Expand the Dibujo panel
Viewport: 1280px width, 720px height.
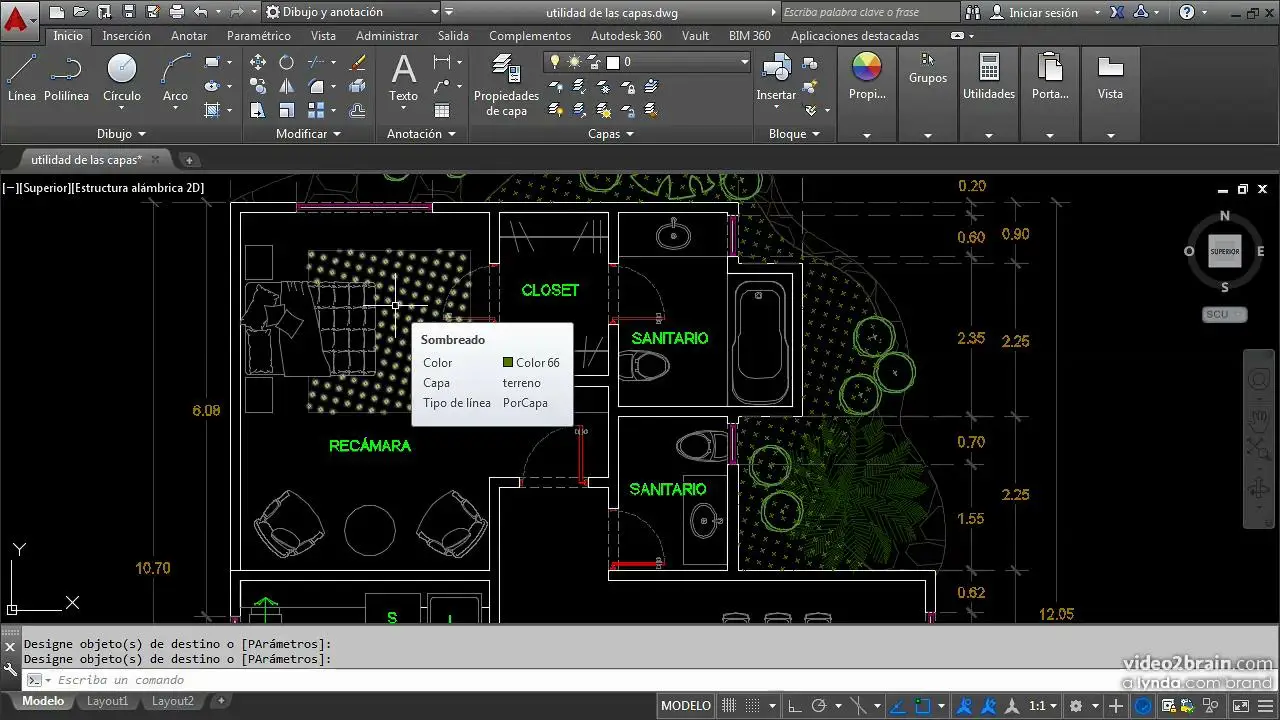click(121, 133)
